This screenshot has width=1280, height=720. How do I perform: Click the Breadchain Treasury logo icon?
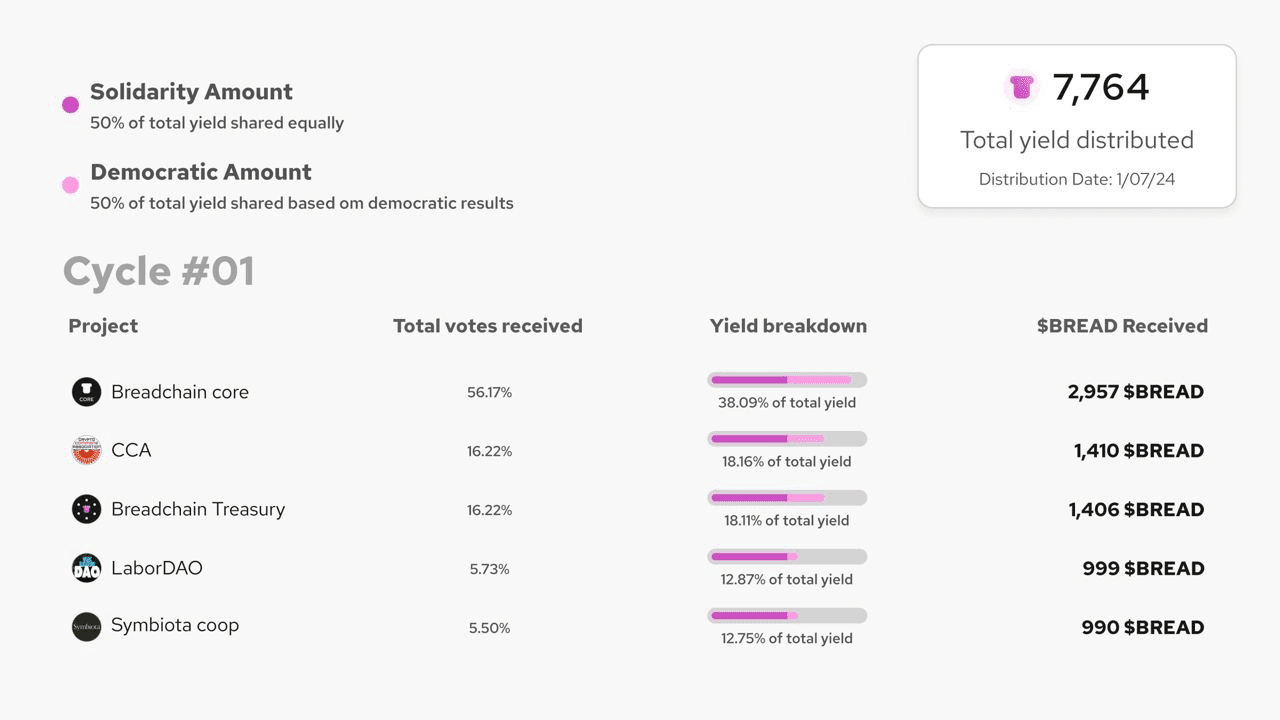(x=87, y=509)
